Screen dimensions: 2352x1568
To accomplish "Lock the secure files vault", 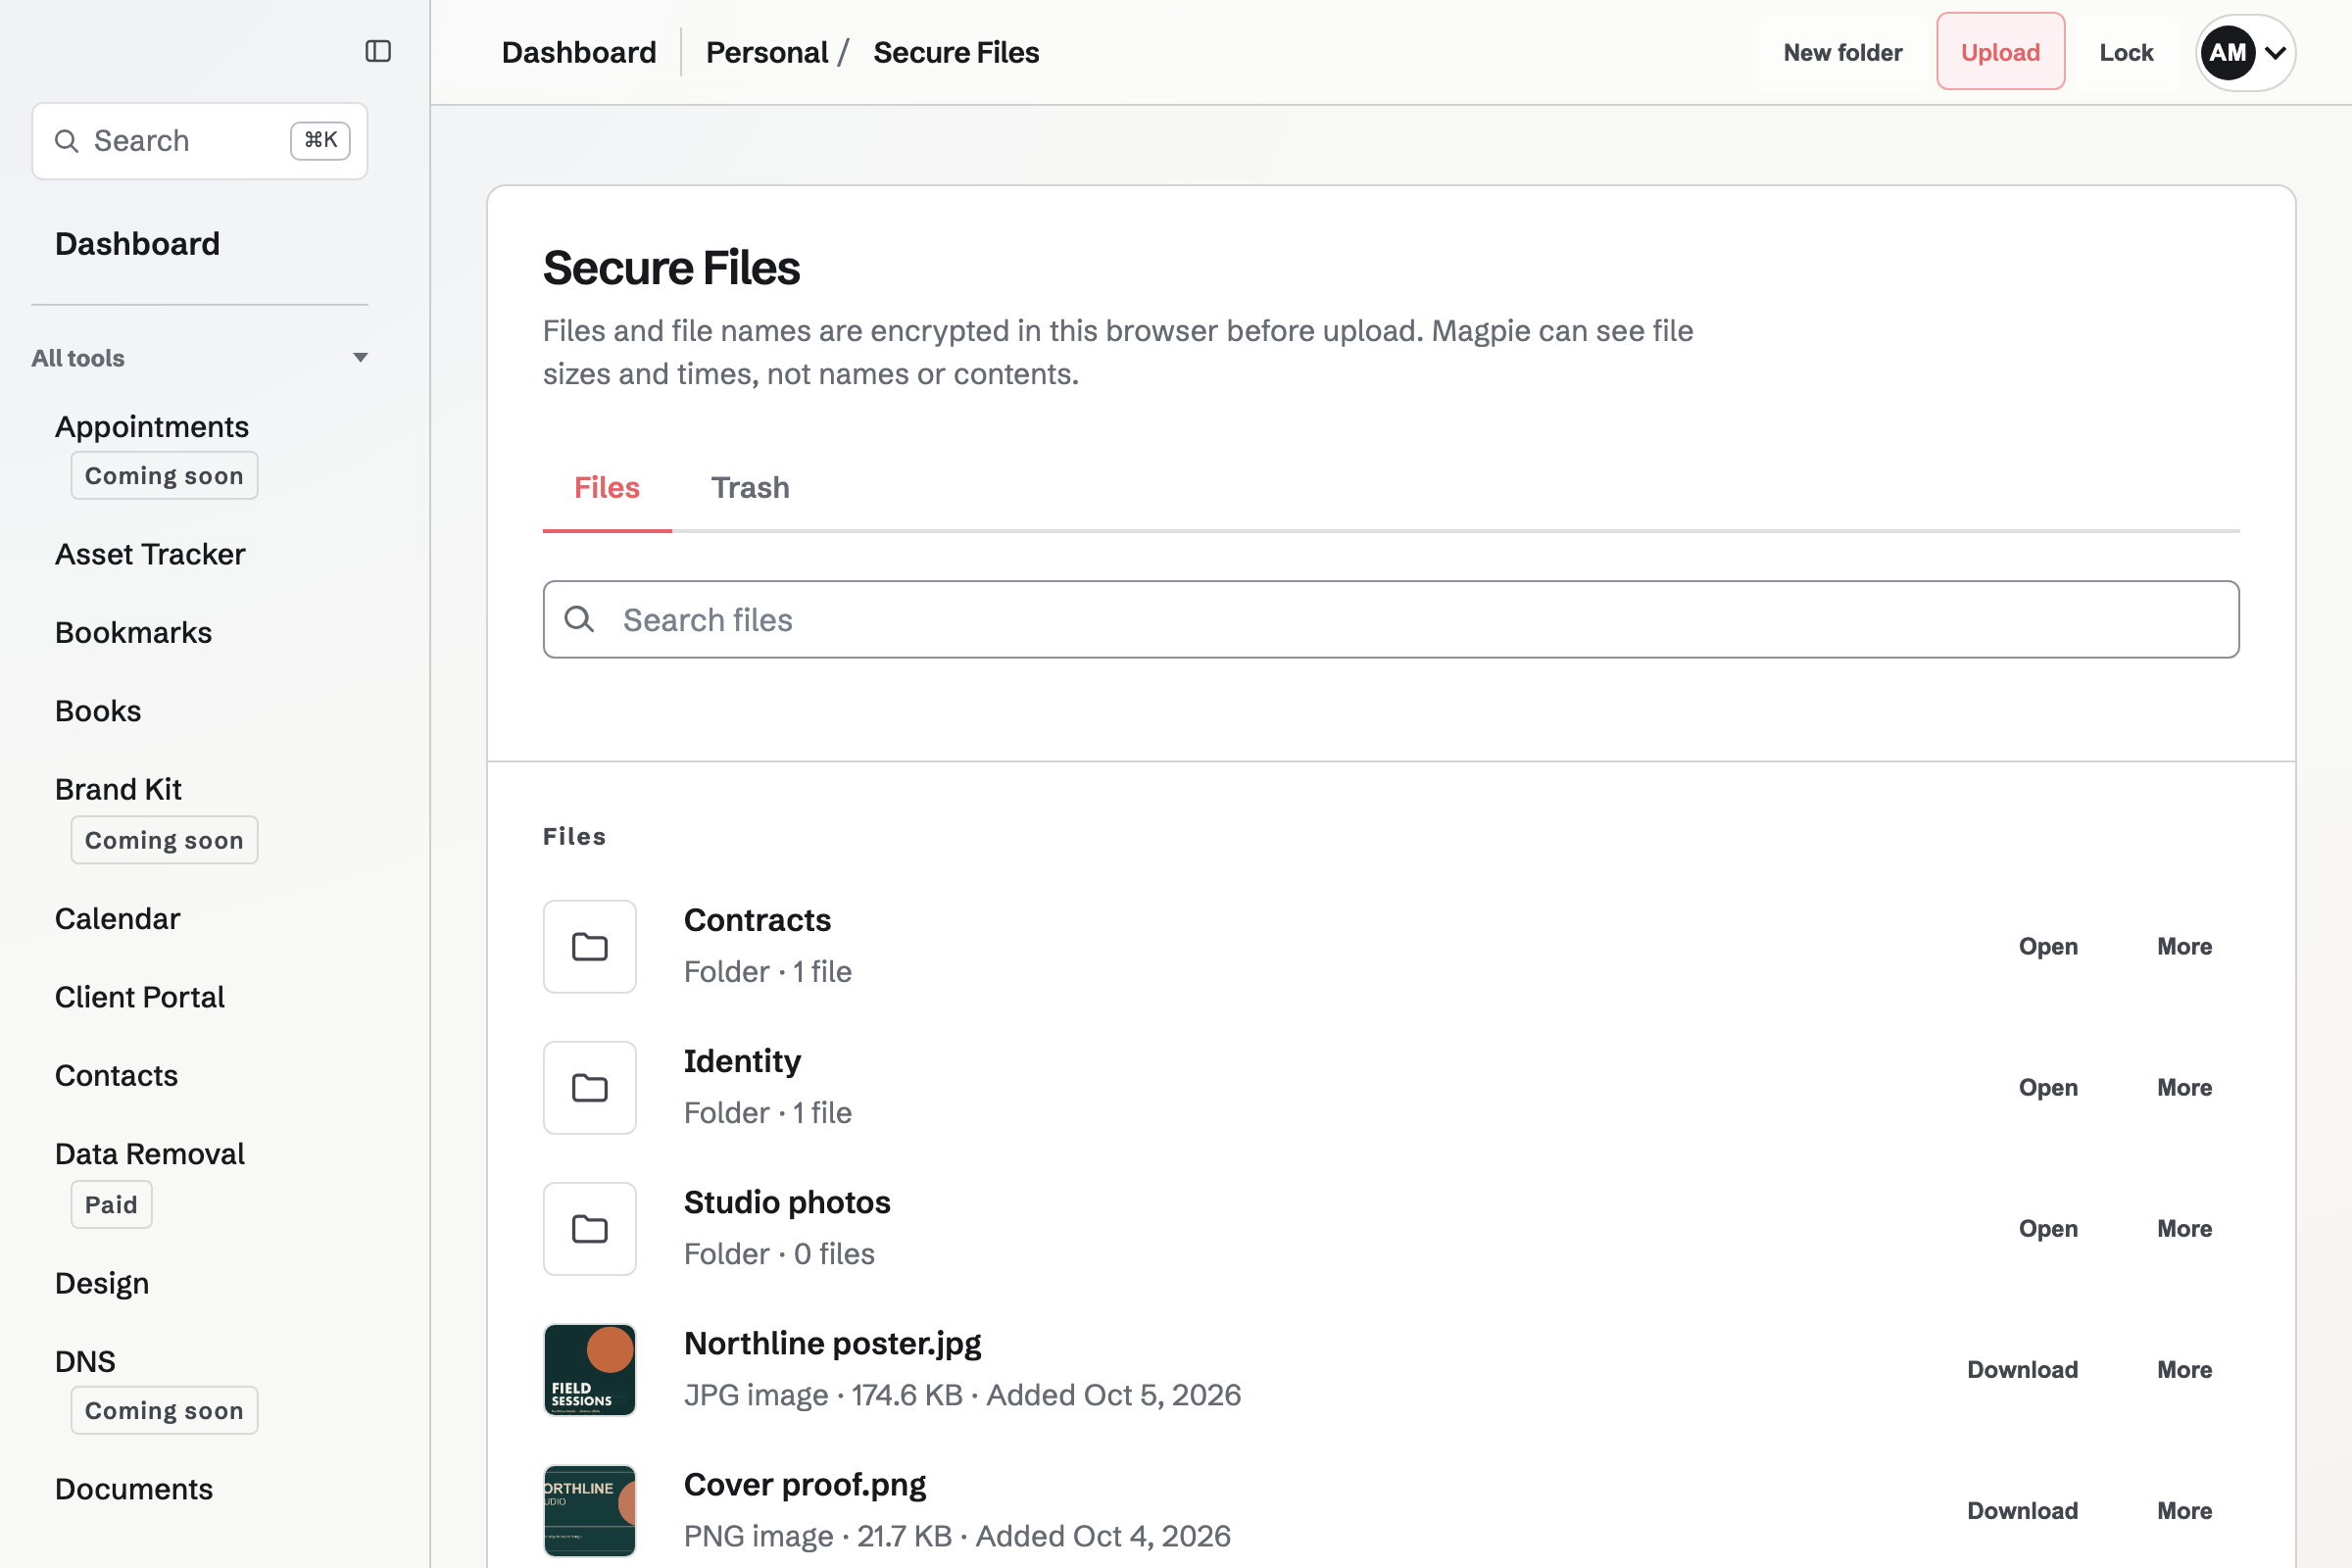I will pyautogui.click(x=2126, y=52).
